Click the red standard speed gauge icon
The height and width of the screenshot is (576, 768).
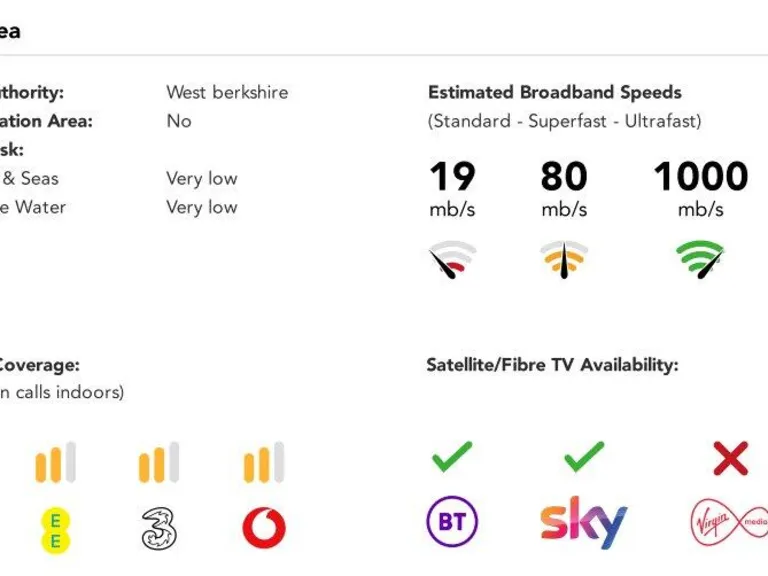click(452, 259)
